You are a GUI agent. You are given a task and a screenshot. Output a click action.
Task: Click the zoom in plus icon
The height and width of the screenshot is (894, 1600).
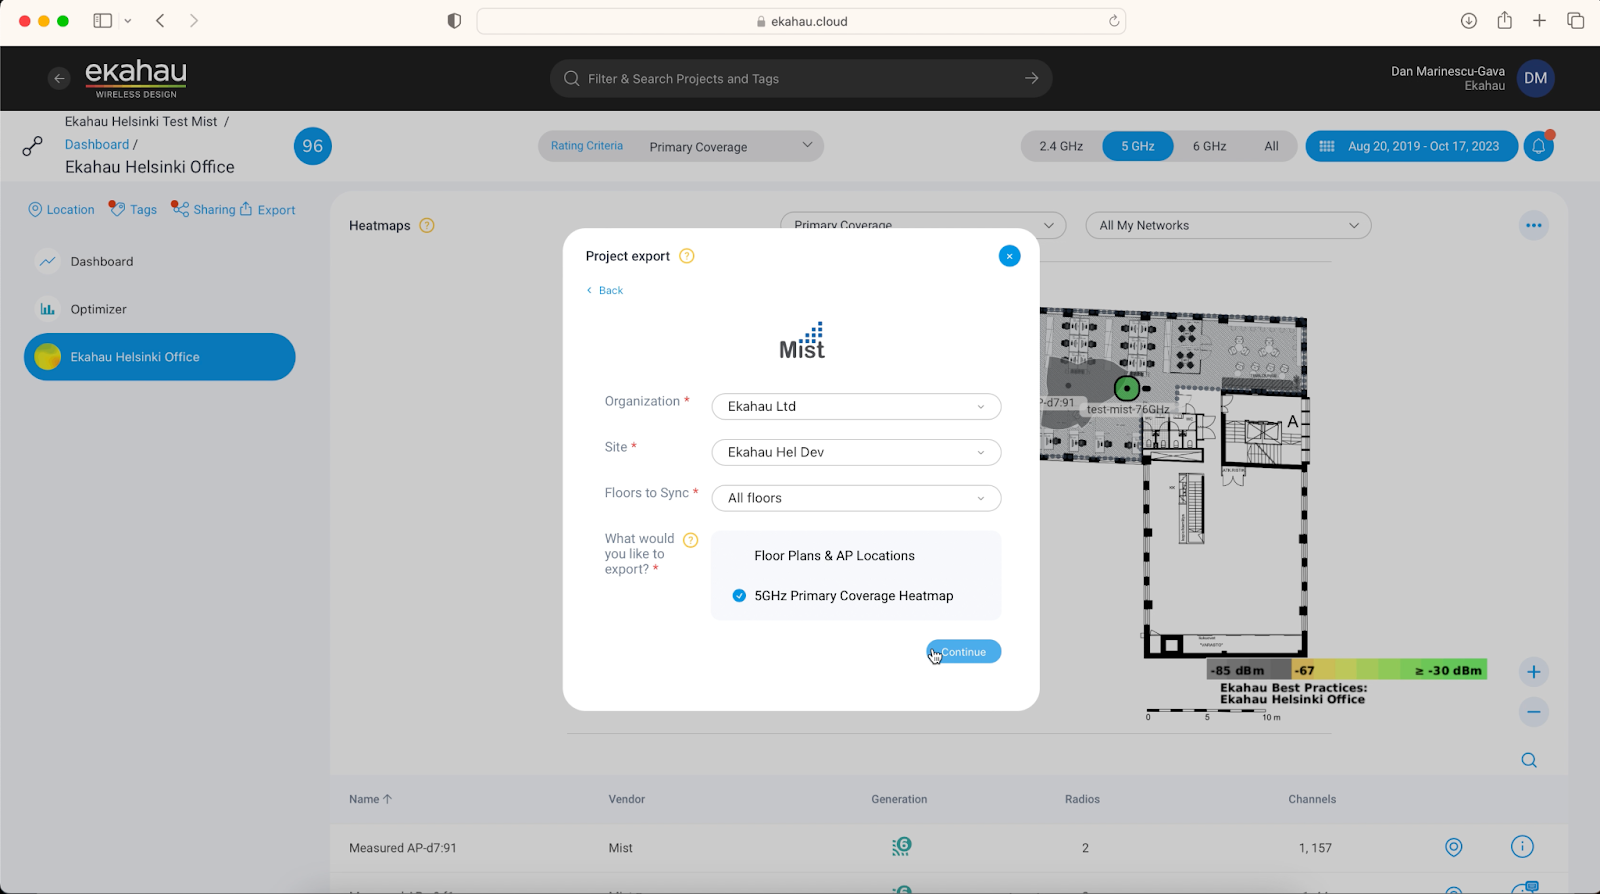pos(1533,672)
